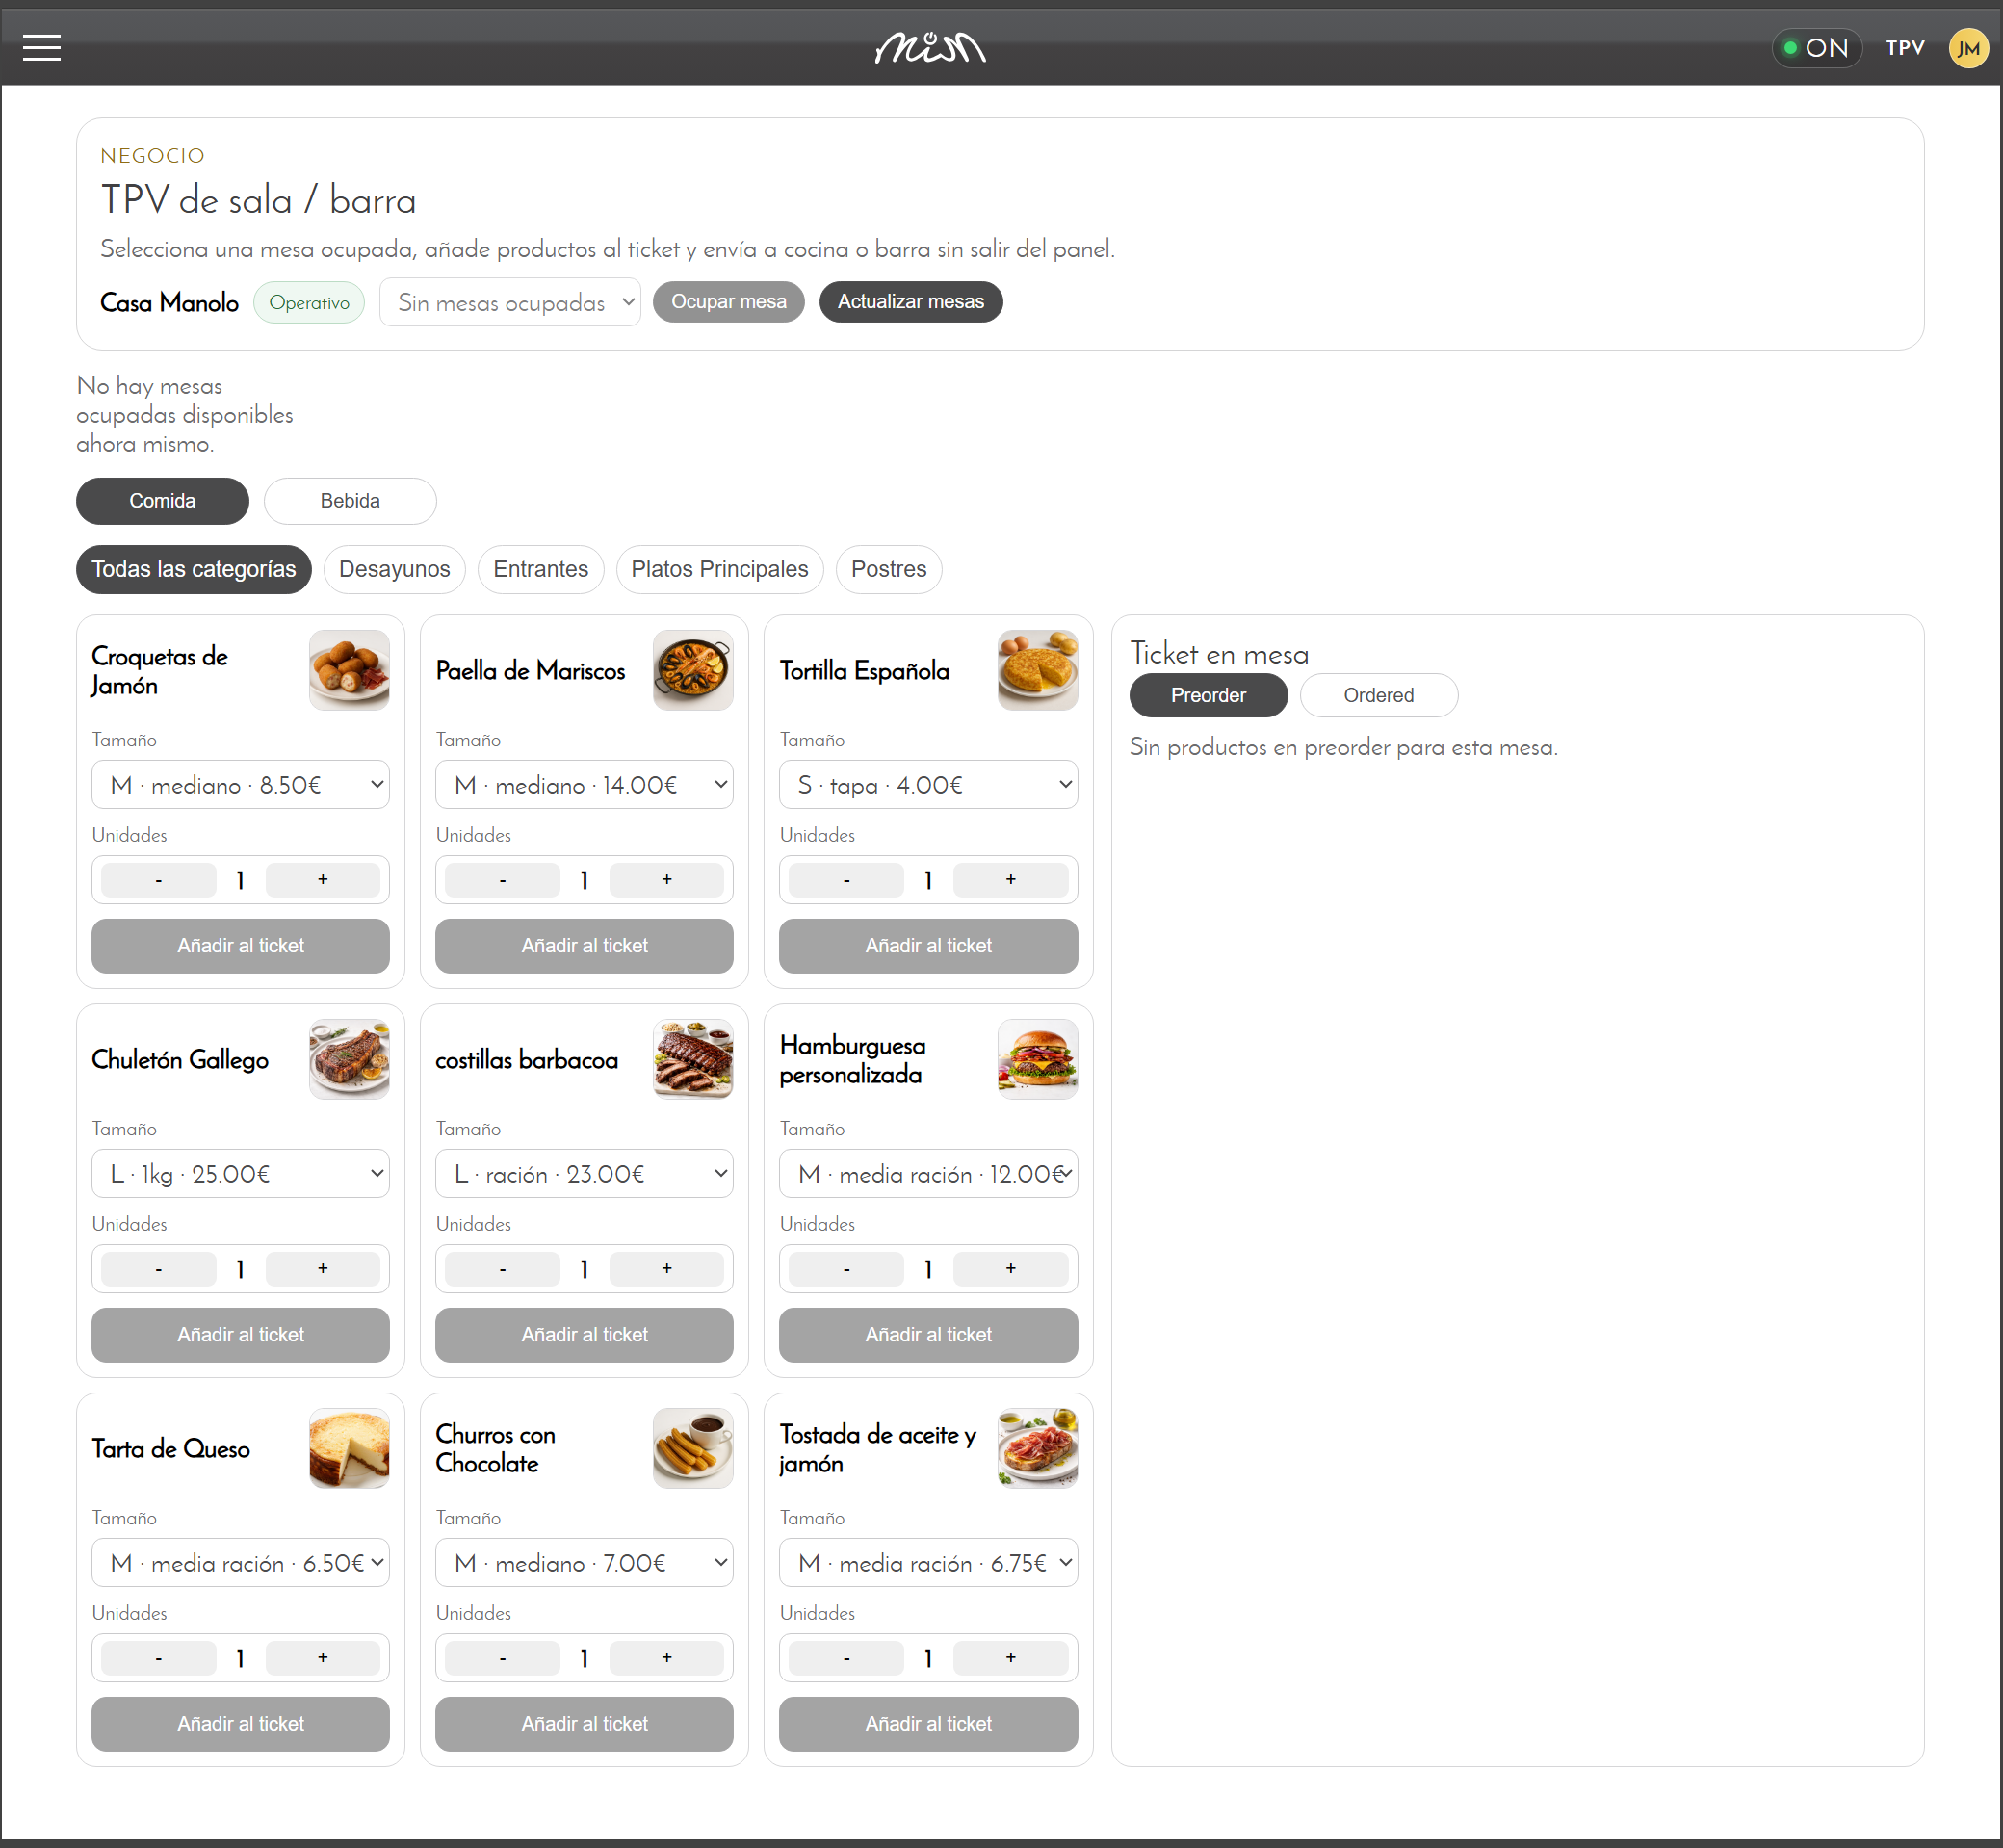This screenshot has width=2003, height=1848.
Task: Click the Paella de Mariscos photo
Action: 693,670
